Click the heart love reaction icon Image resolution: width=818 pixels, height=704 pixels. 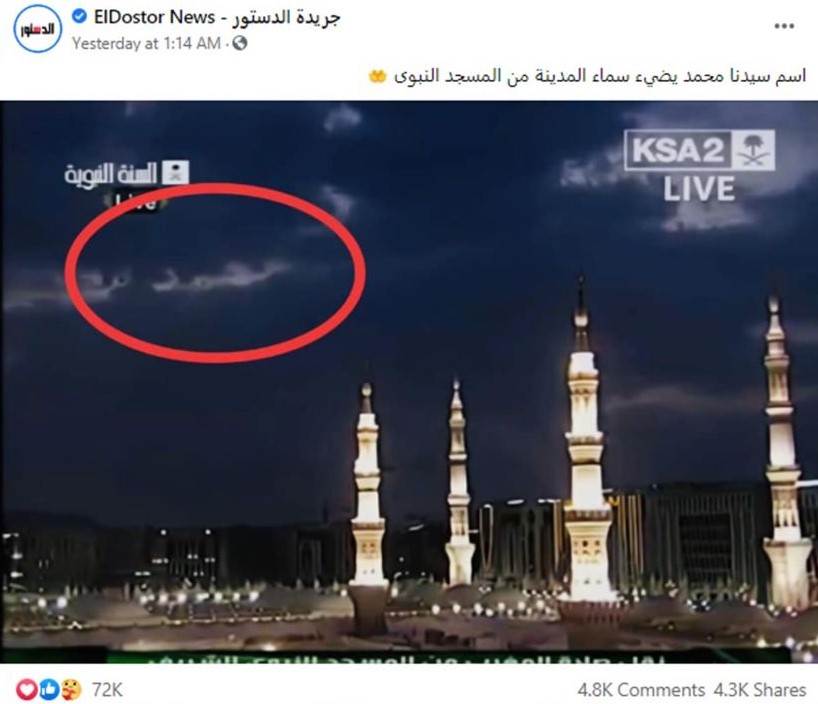[27, 690]
